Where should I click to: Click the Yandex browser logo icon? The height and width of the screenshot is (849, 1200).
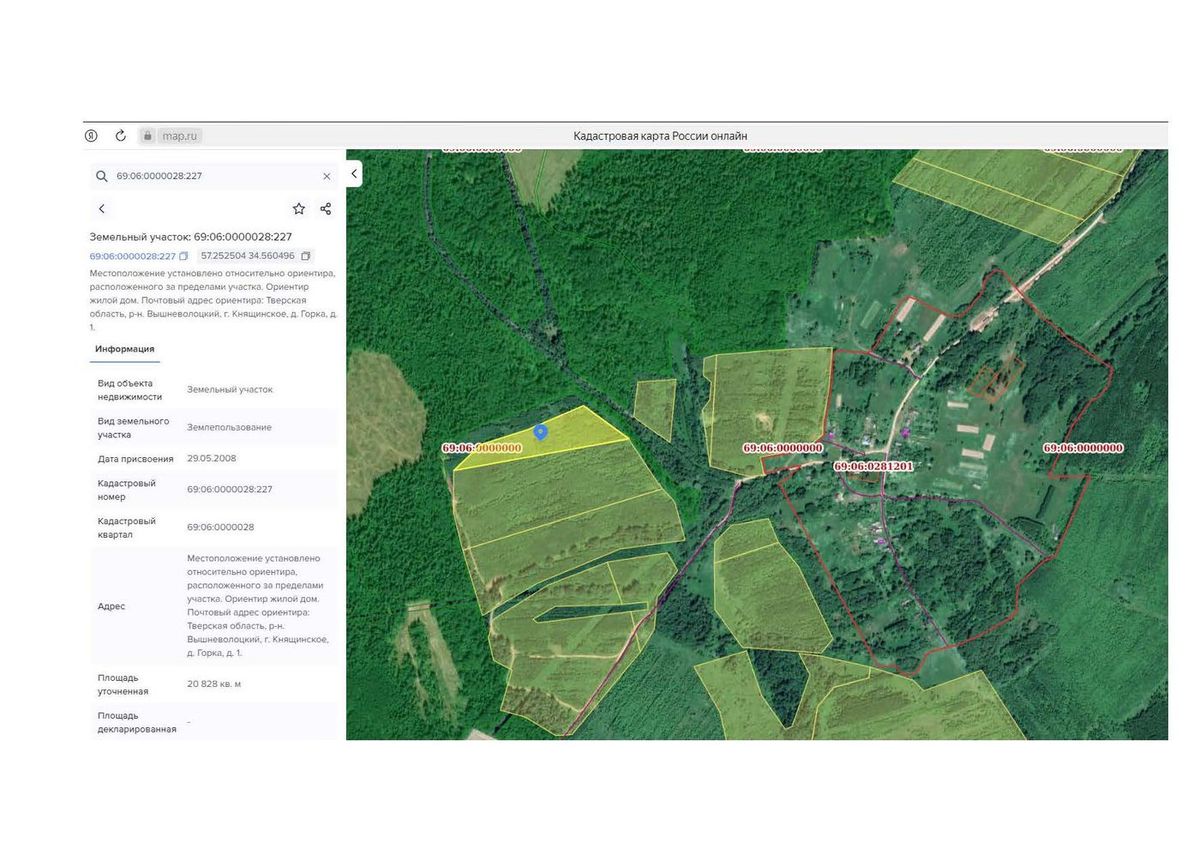[x=91, y=136]
